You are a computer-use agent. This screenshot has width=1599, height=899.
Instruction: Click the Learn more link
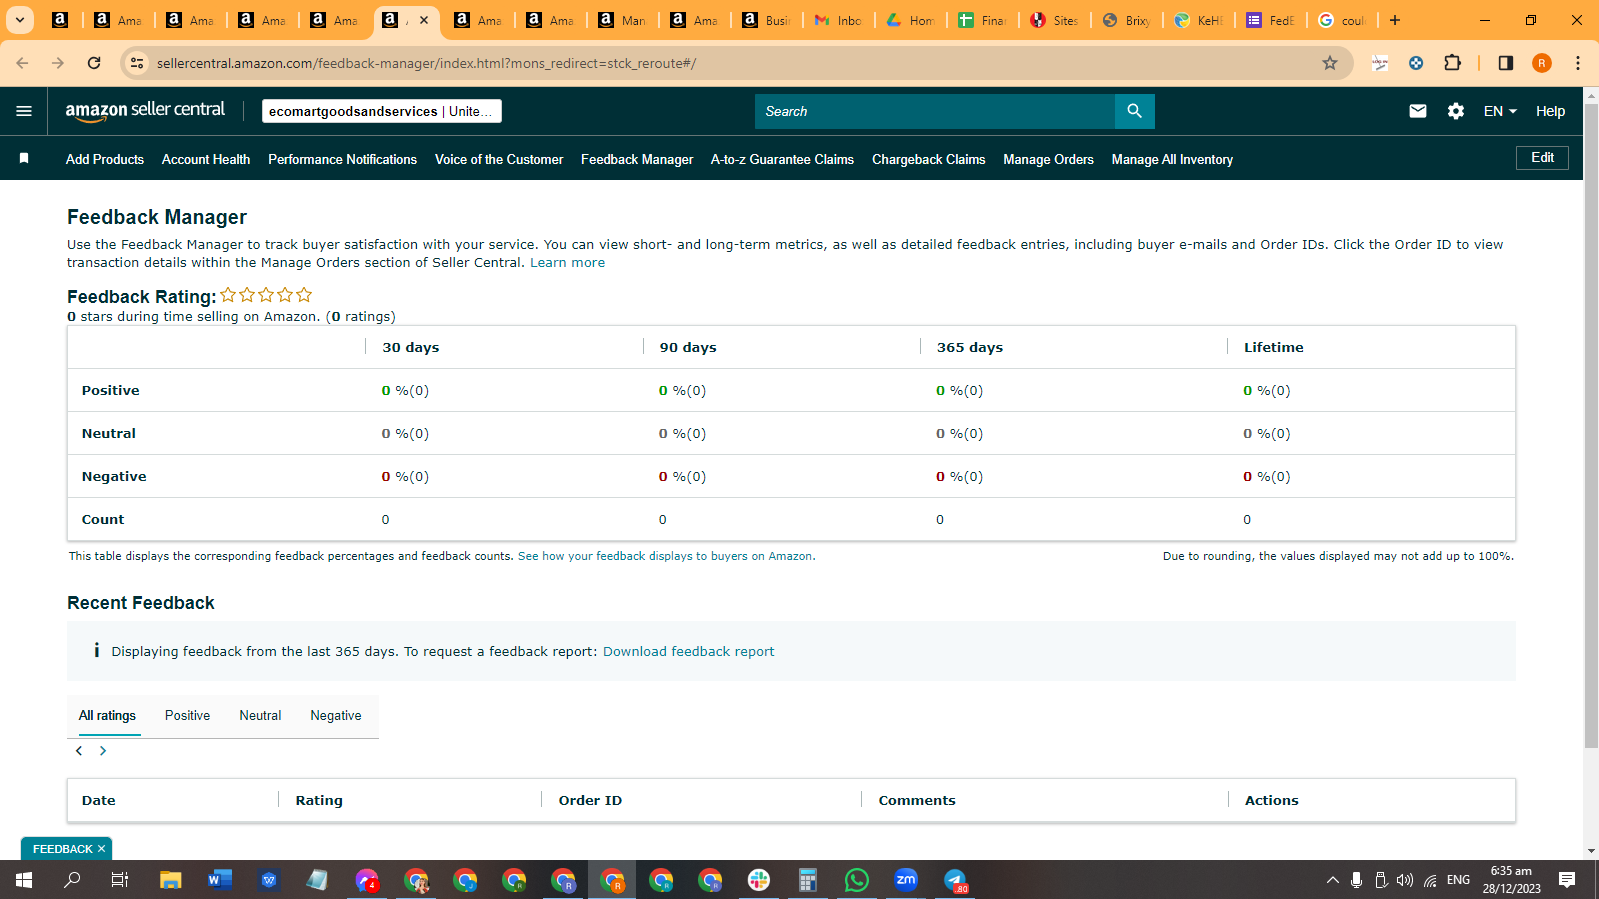click(x=567, y=263)
